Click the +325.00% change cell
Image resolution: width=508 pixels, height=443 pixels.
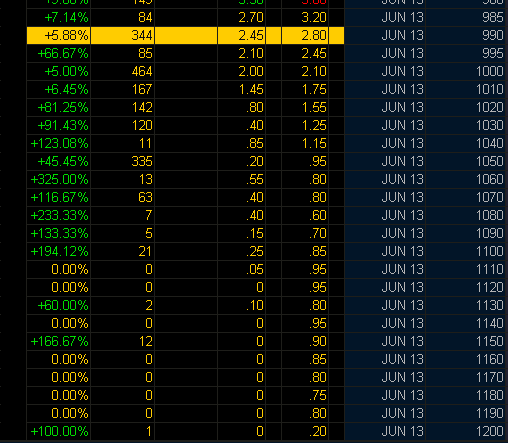click(x=59, y=179)
